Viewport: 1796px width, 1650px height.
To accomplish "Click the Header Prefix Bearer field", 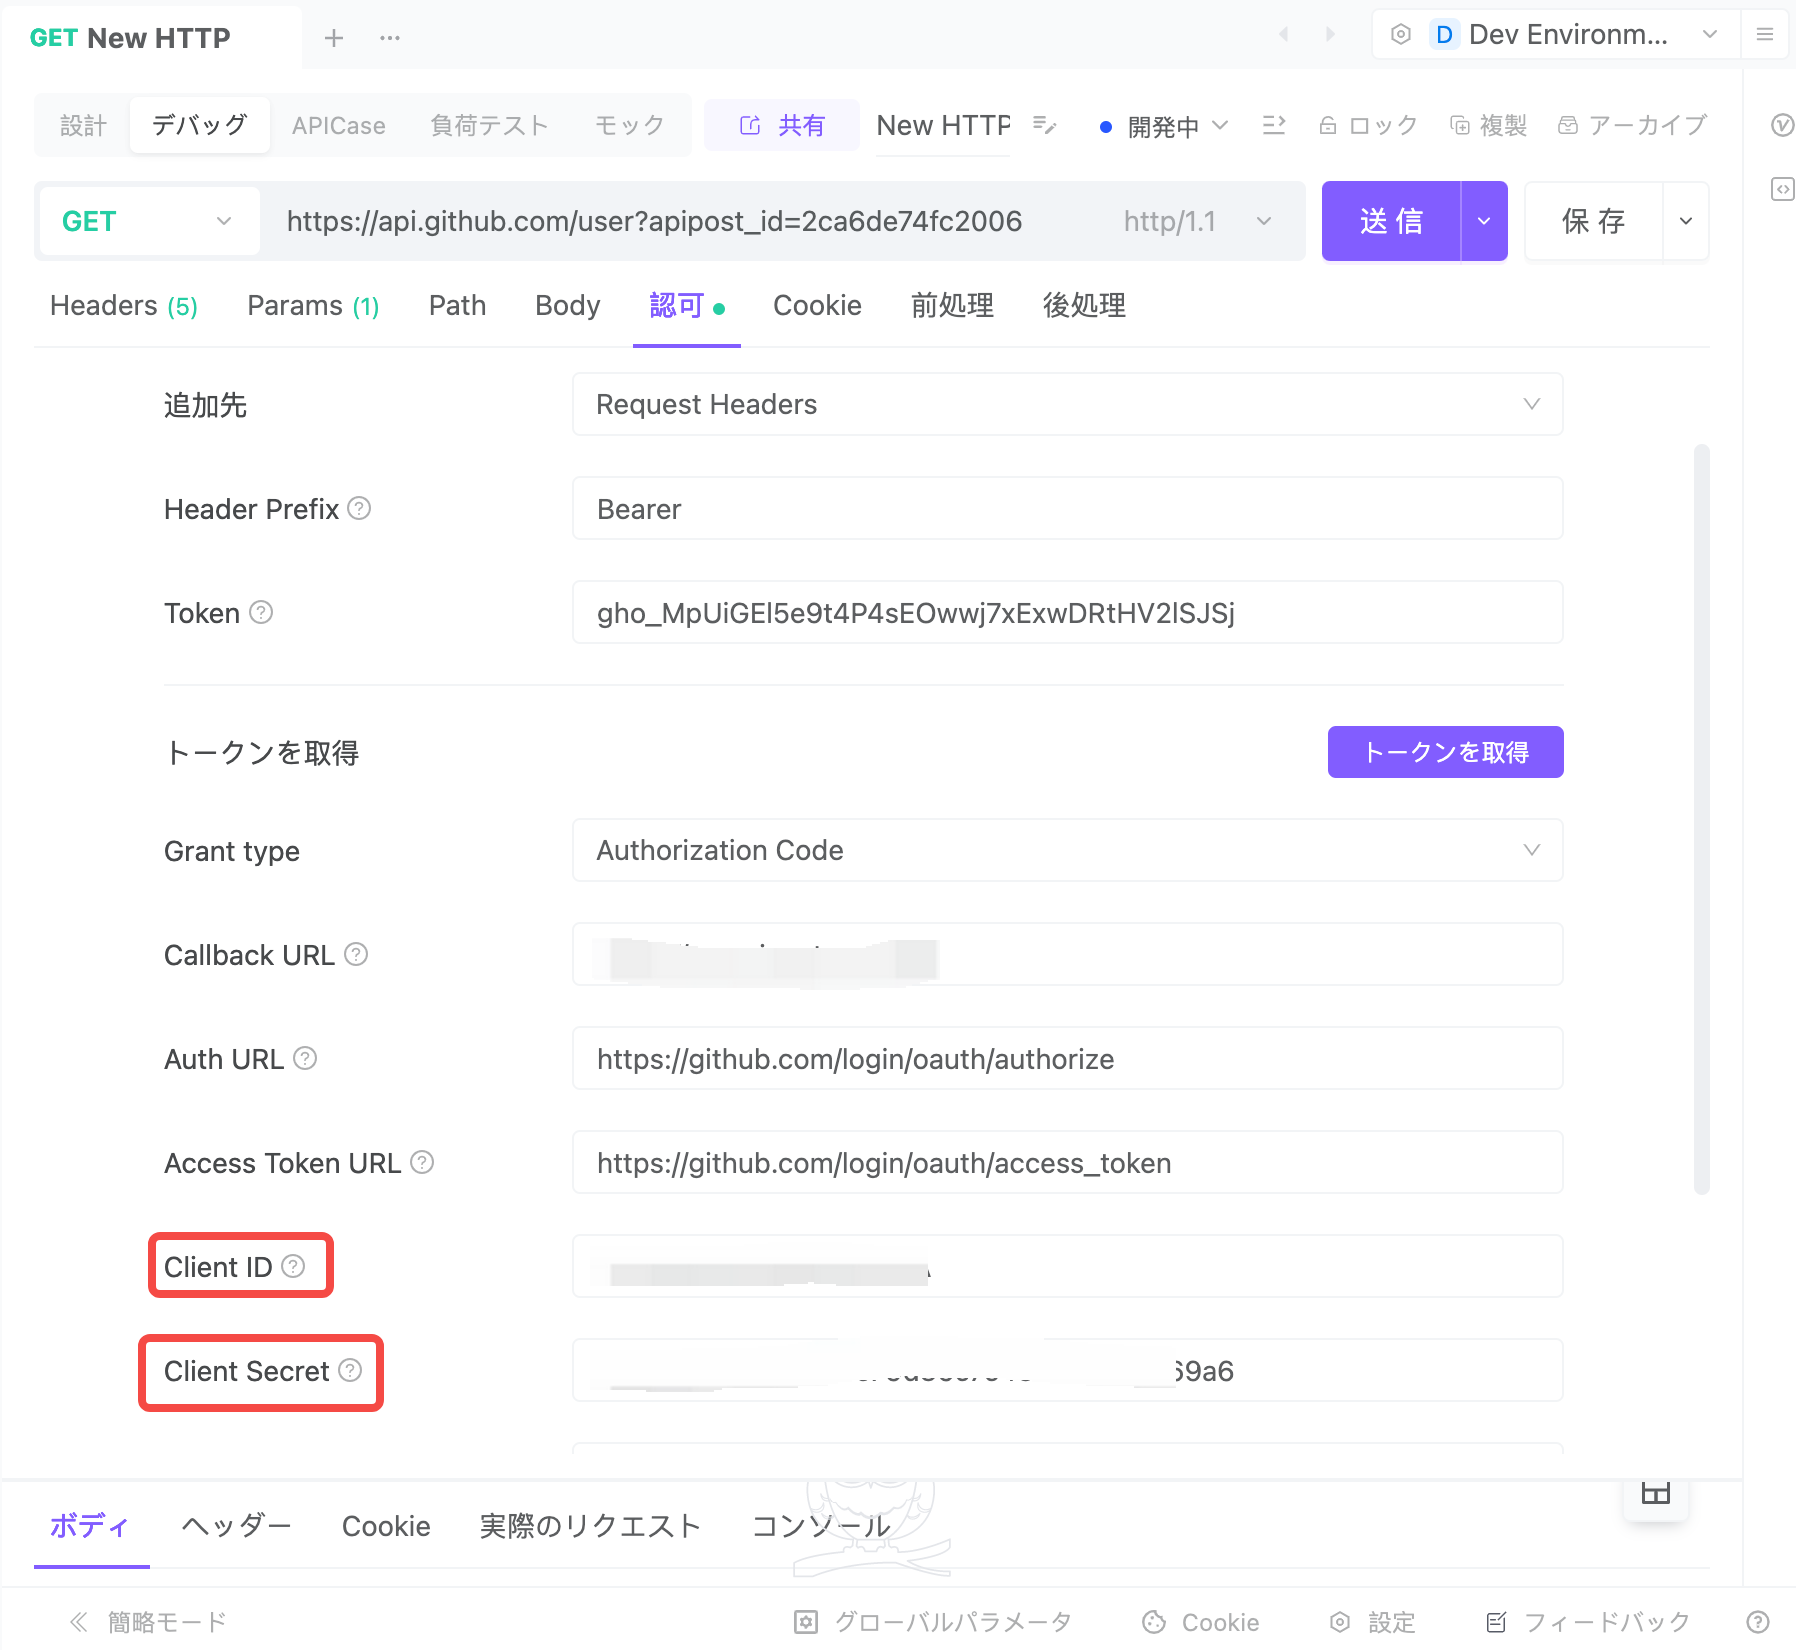I will (x=1067, y=508).
